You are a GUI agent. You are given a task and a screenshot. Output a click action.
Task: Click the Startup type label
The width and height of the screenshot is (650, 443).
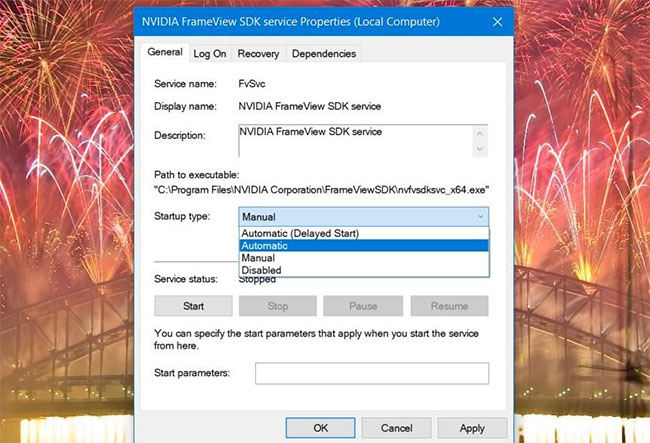(x=182, y=216)
